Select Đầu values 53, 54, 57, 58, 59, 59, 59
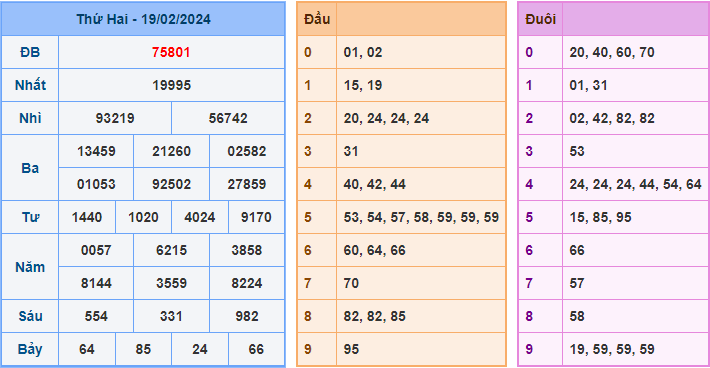This screenshot has width=710, height=368. [421, 217]
